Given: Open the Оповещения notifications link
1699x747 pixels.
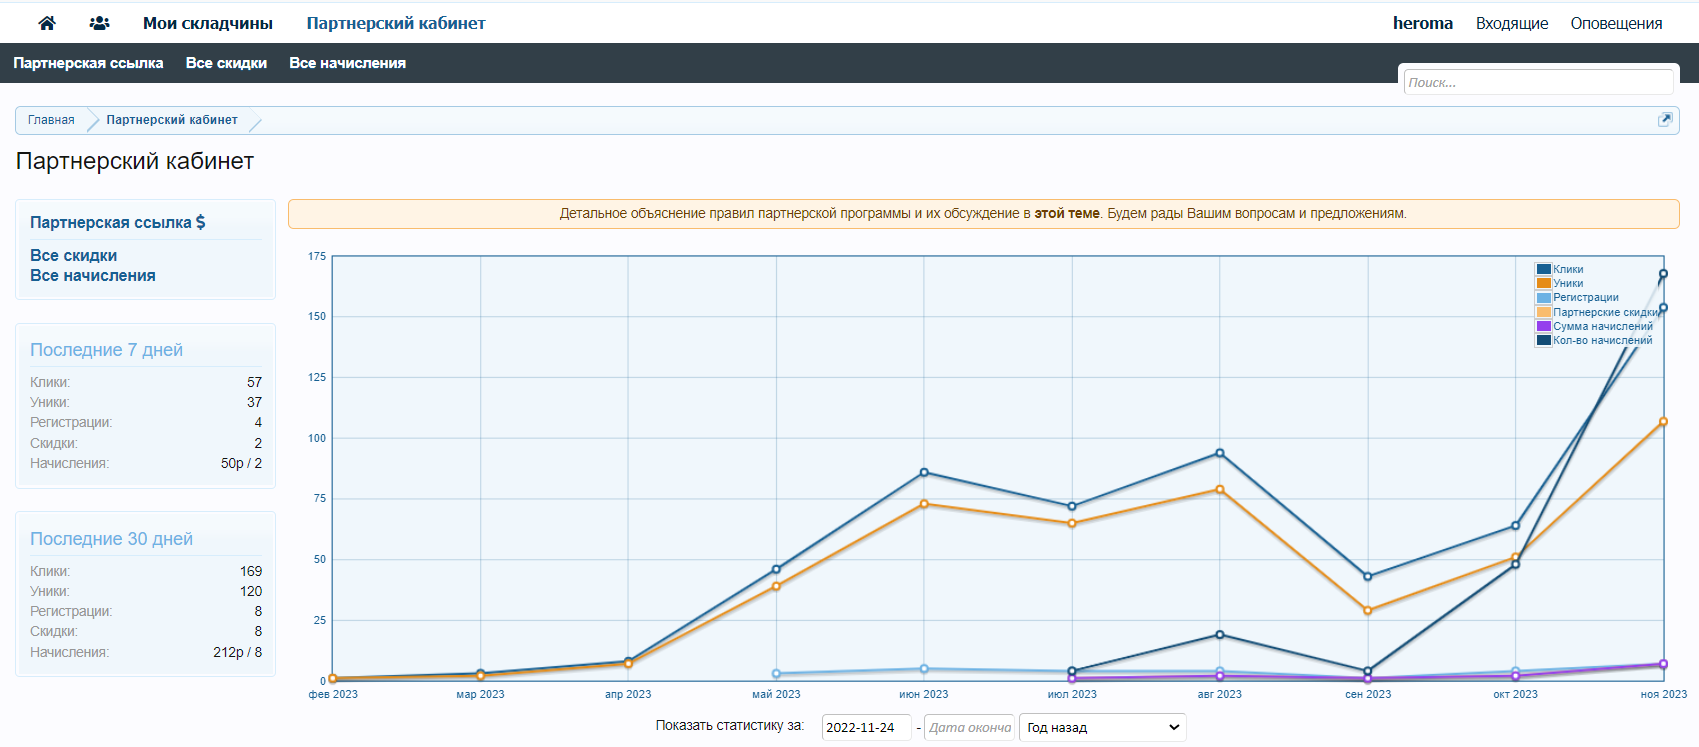Looking at the screenshot, I should pos(1616,23).
